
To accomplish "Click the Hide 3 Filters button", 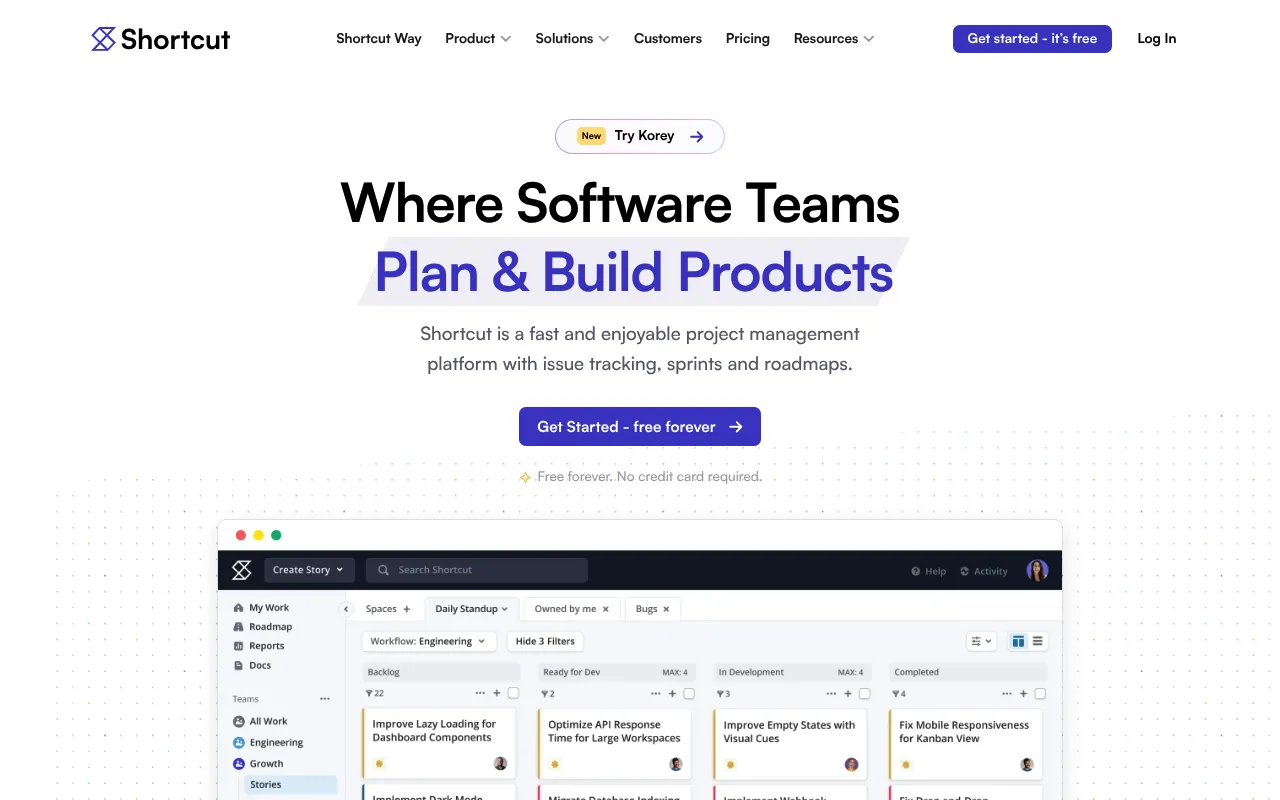I will point(545,641).
